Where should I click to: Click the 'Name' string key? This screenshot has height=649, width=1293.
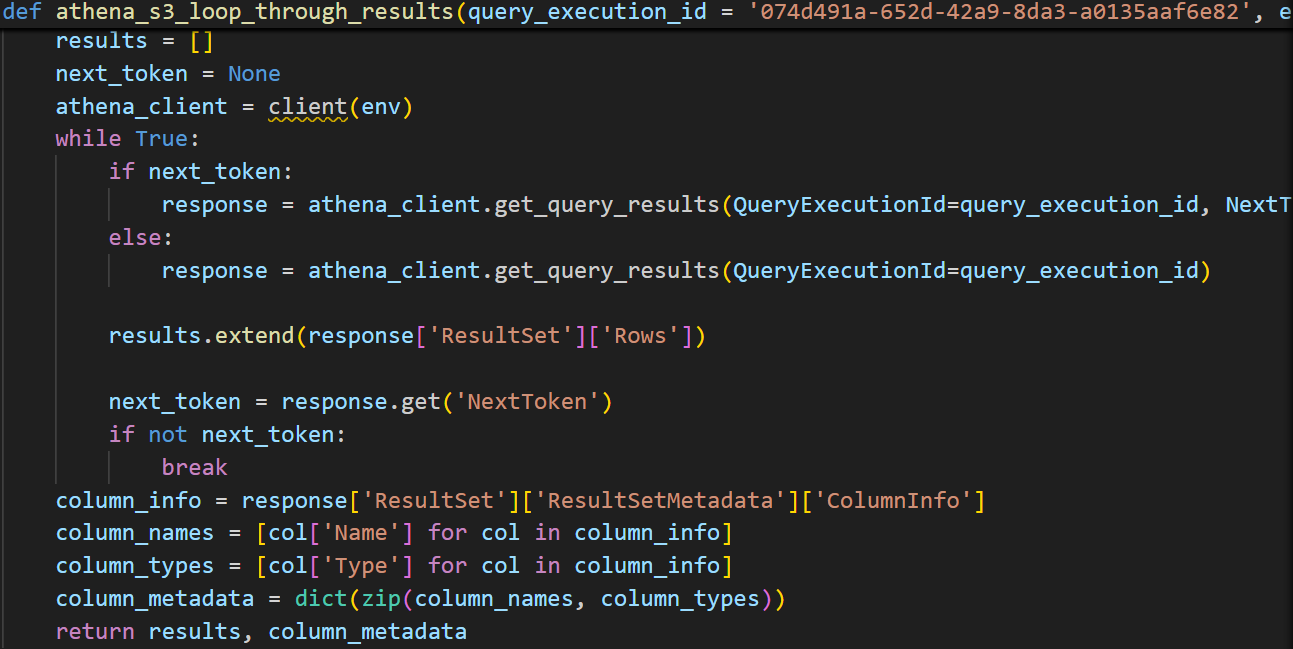(361, 533)
